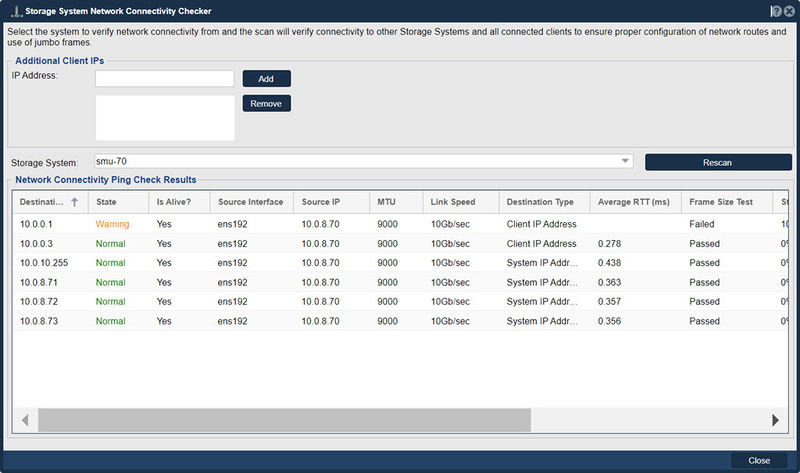This screenshot has width=800, height=473.
Task: Click the 0.438 average RTT value
Action: (x=609, y=263)
